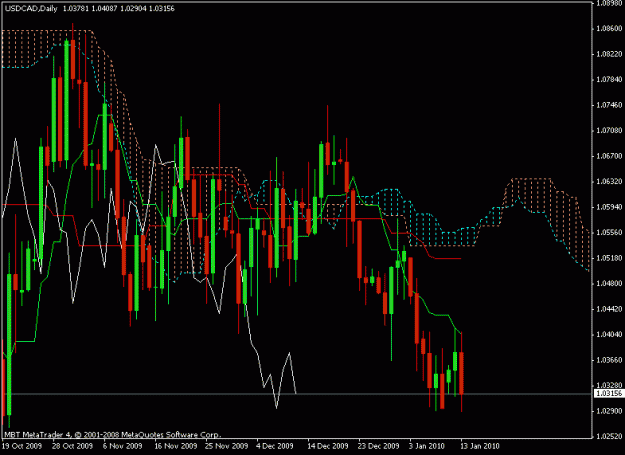
Task: Click the 1.07080 price scale label
Action: click(609, 131)
